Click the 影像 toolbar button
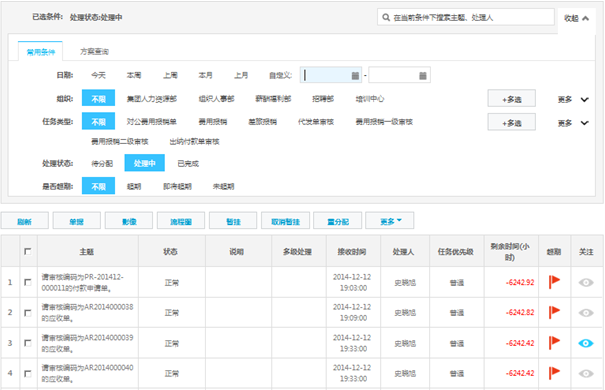605x390 pixels. click(x=129, y=221)
